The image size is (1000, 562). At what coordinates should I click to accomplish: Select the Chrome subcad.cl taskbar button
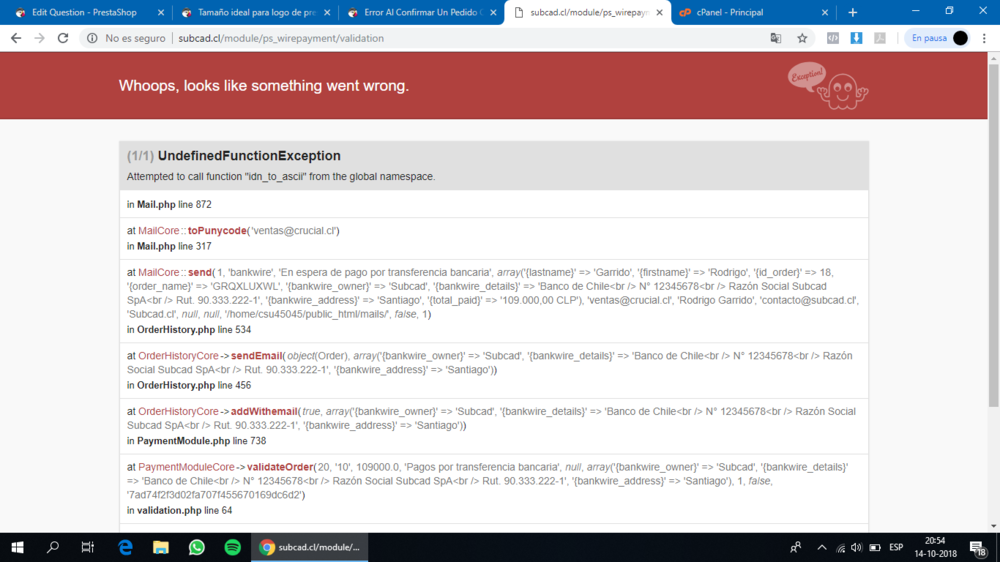[x=309, y=547]
